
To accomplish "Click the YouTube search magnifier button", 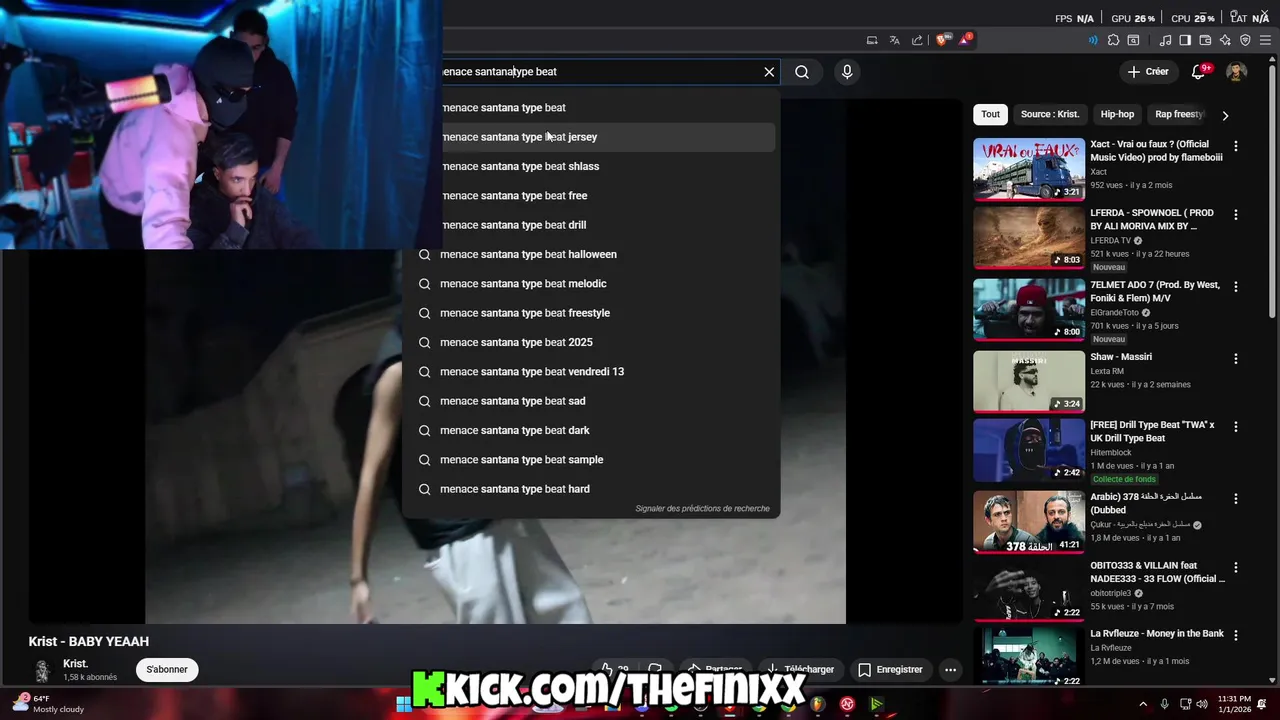I will pyautogui.click(x=802, y=72).
